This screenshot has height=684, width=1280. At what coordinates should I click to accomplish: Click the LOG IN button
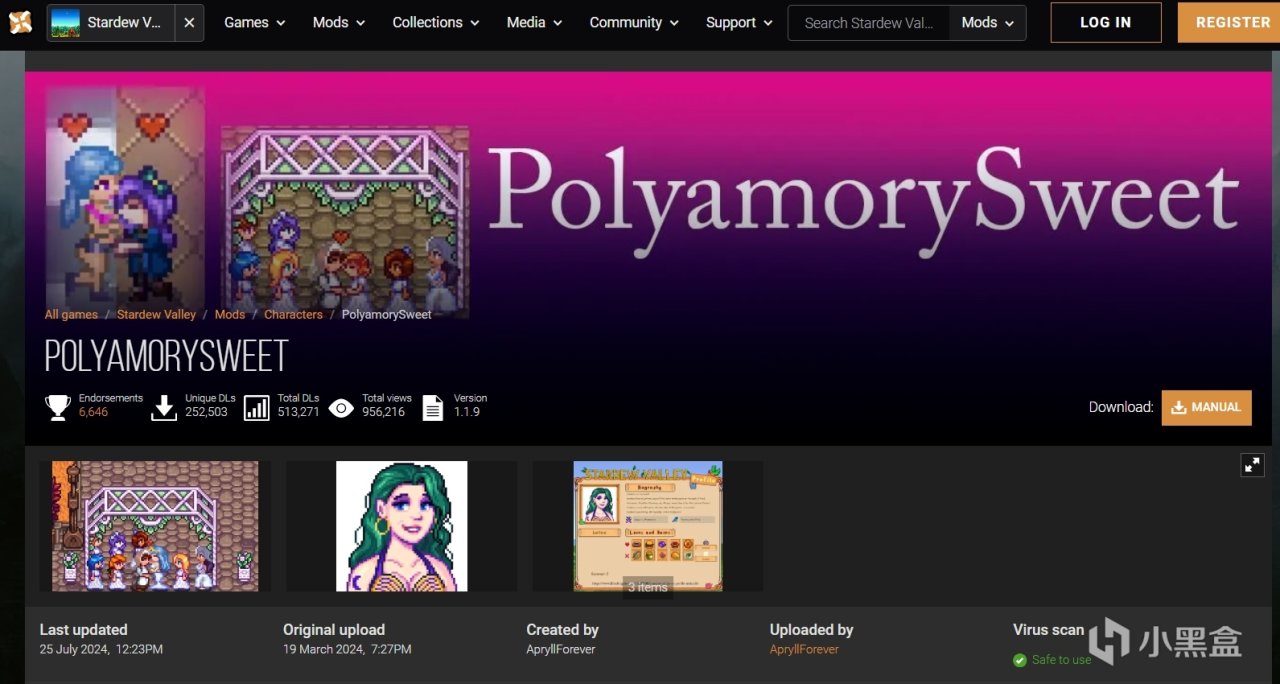(x=1106, y=22)
